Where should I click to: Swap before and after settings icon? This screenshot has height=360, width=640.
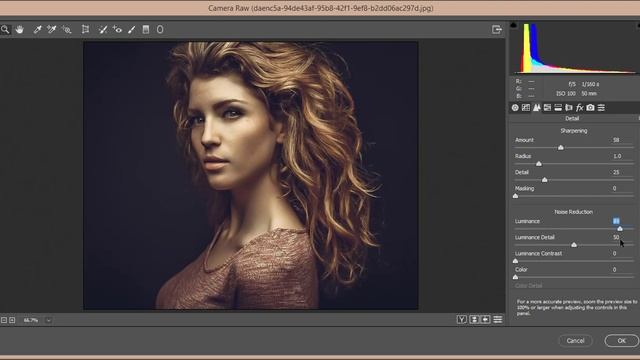474,320
